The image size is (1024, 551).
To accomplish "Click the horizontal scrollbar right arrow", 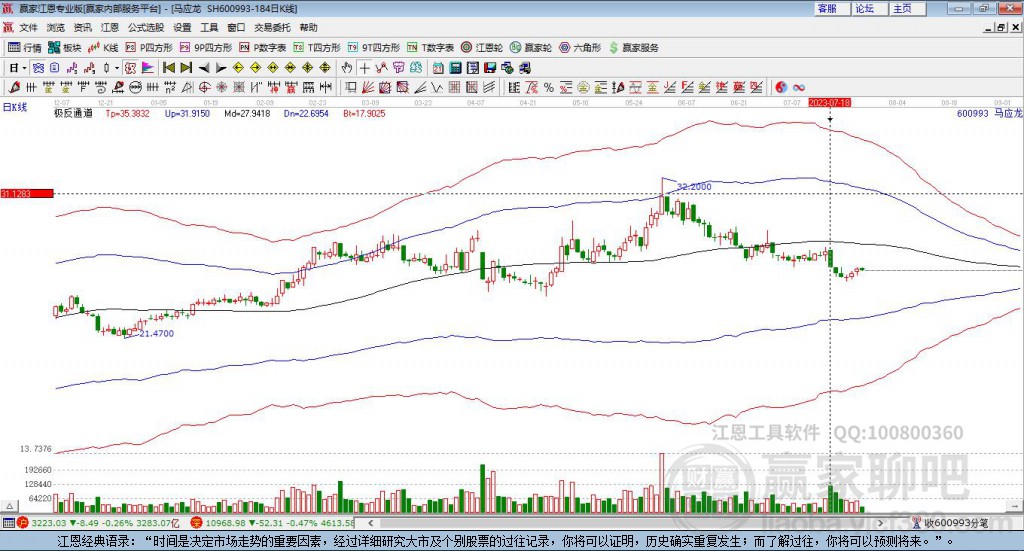I will (880, 523).
